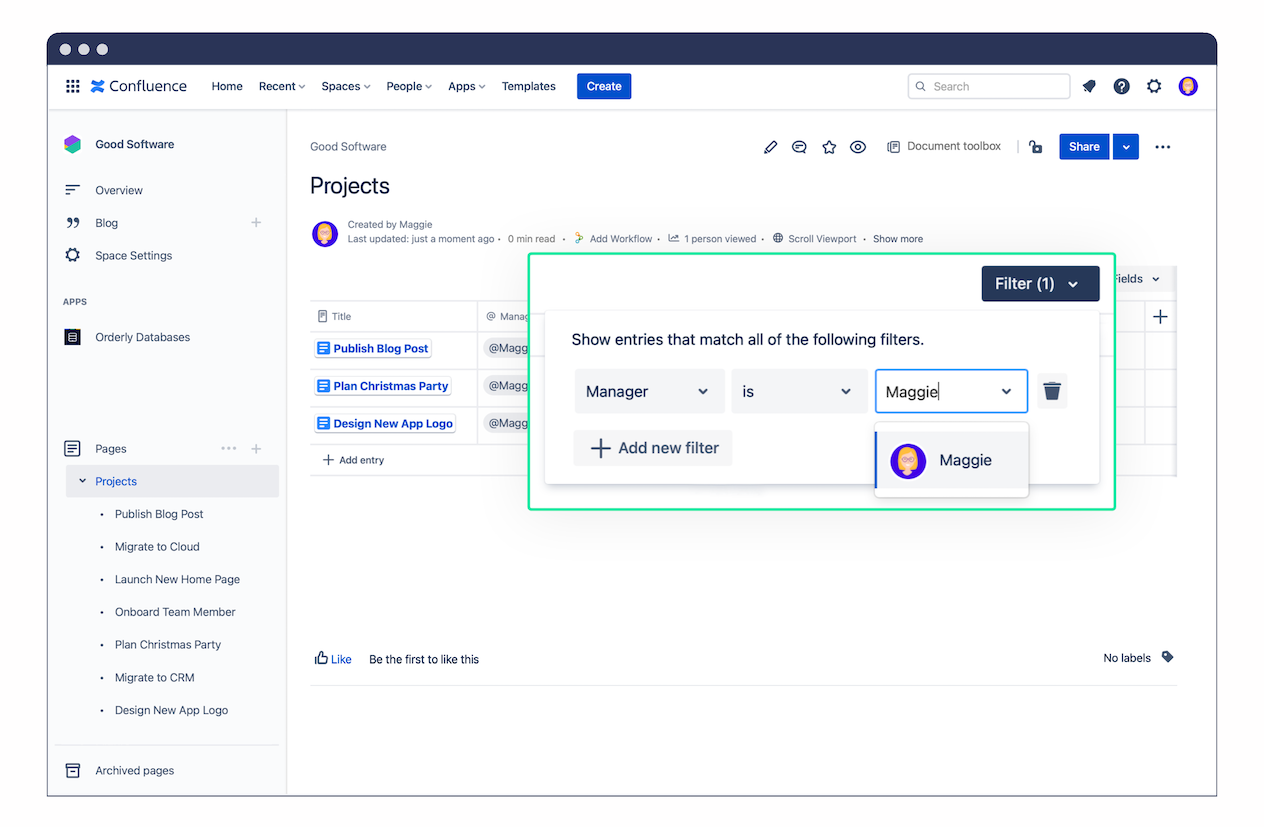1264x827 pixels.
Task: Click the Add new filter button
Action: click(x=653, y=448)
